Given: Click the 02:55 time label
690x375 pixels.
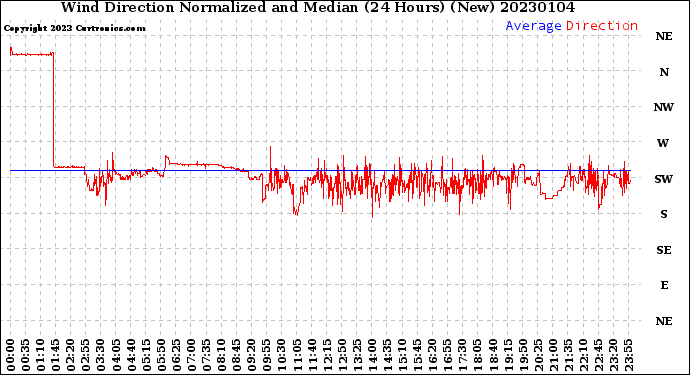Looking at the screenshot, I should pyautogui.click(x=86, y=355).
